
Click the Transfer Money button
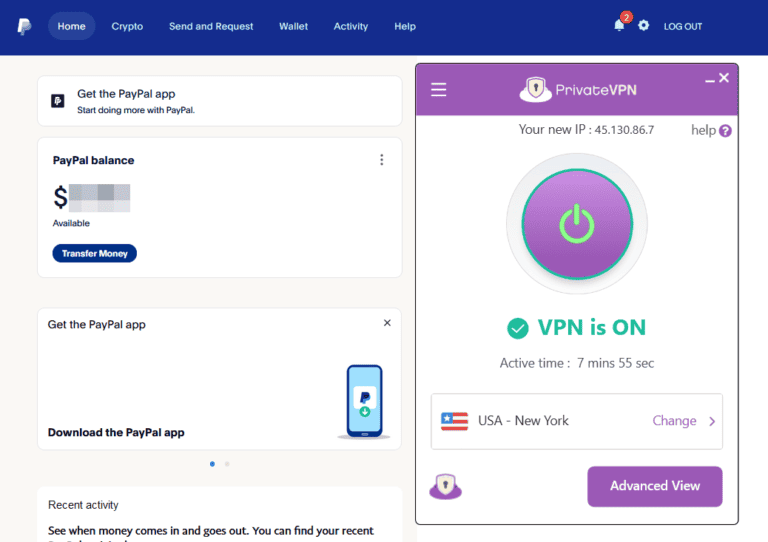(94, 254)
